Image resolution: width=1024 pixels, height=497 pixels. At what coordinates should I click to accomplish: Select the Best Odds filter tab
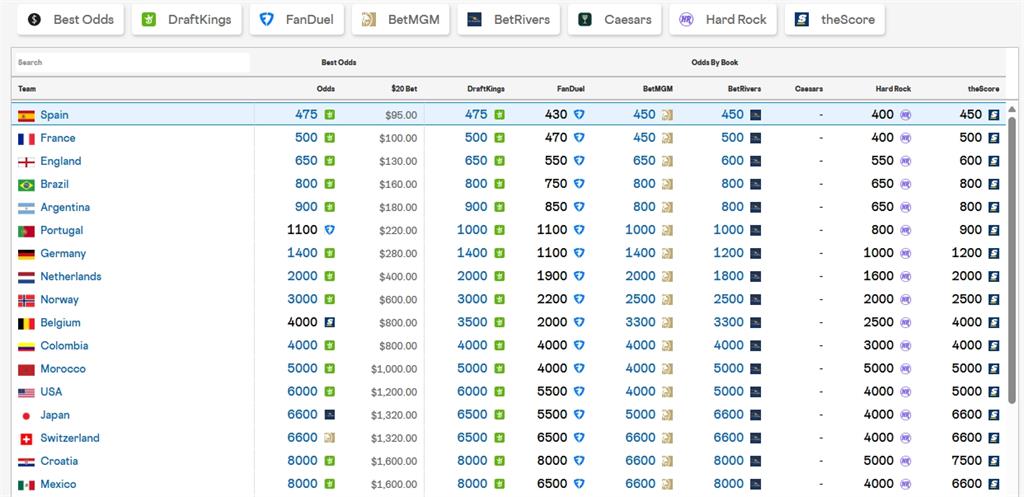[71, 20]
